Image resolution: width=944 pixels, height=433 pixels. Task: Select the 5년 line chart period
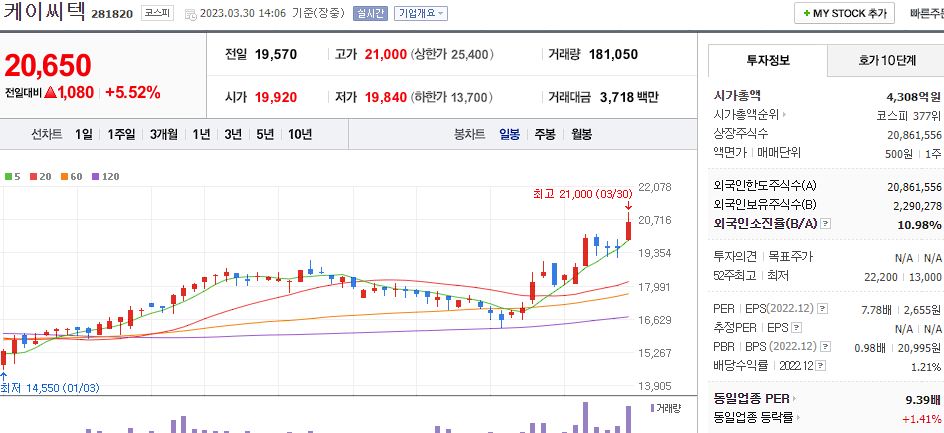click(x=265, y=134)
